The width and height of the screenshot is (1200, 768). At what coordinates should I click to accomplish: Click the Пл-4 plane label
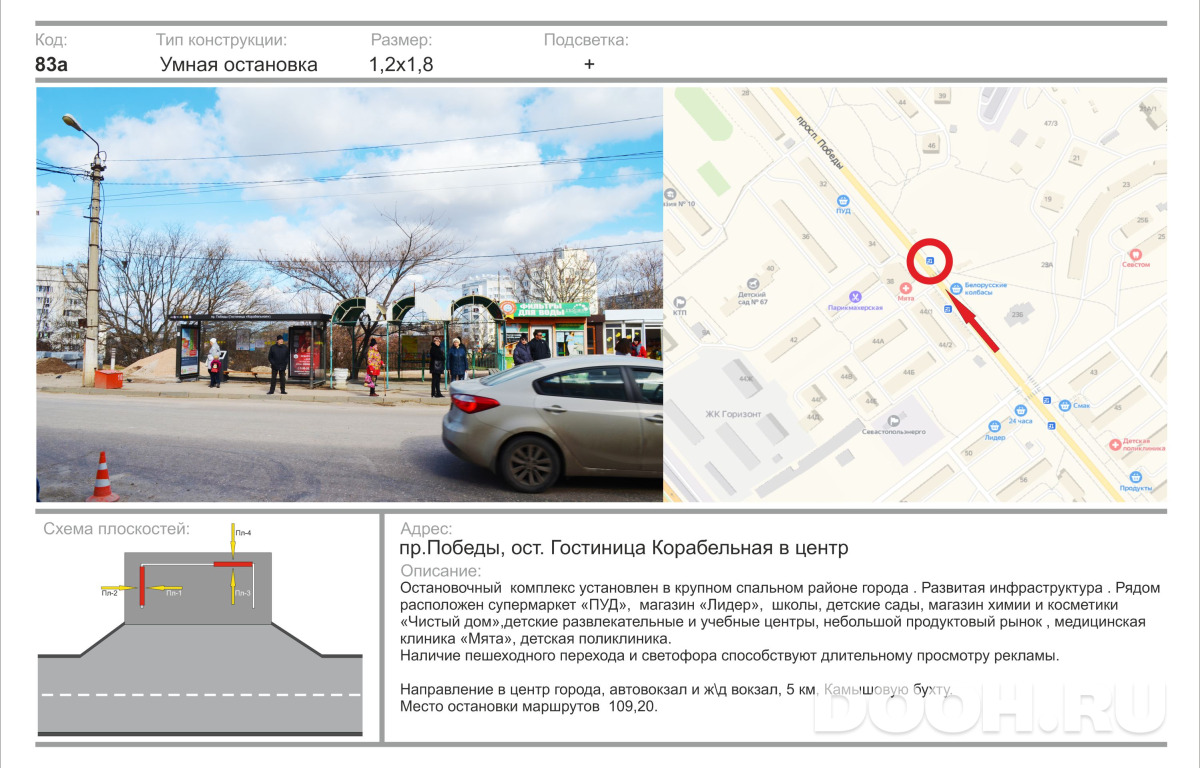point(244,533)
